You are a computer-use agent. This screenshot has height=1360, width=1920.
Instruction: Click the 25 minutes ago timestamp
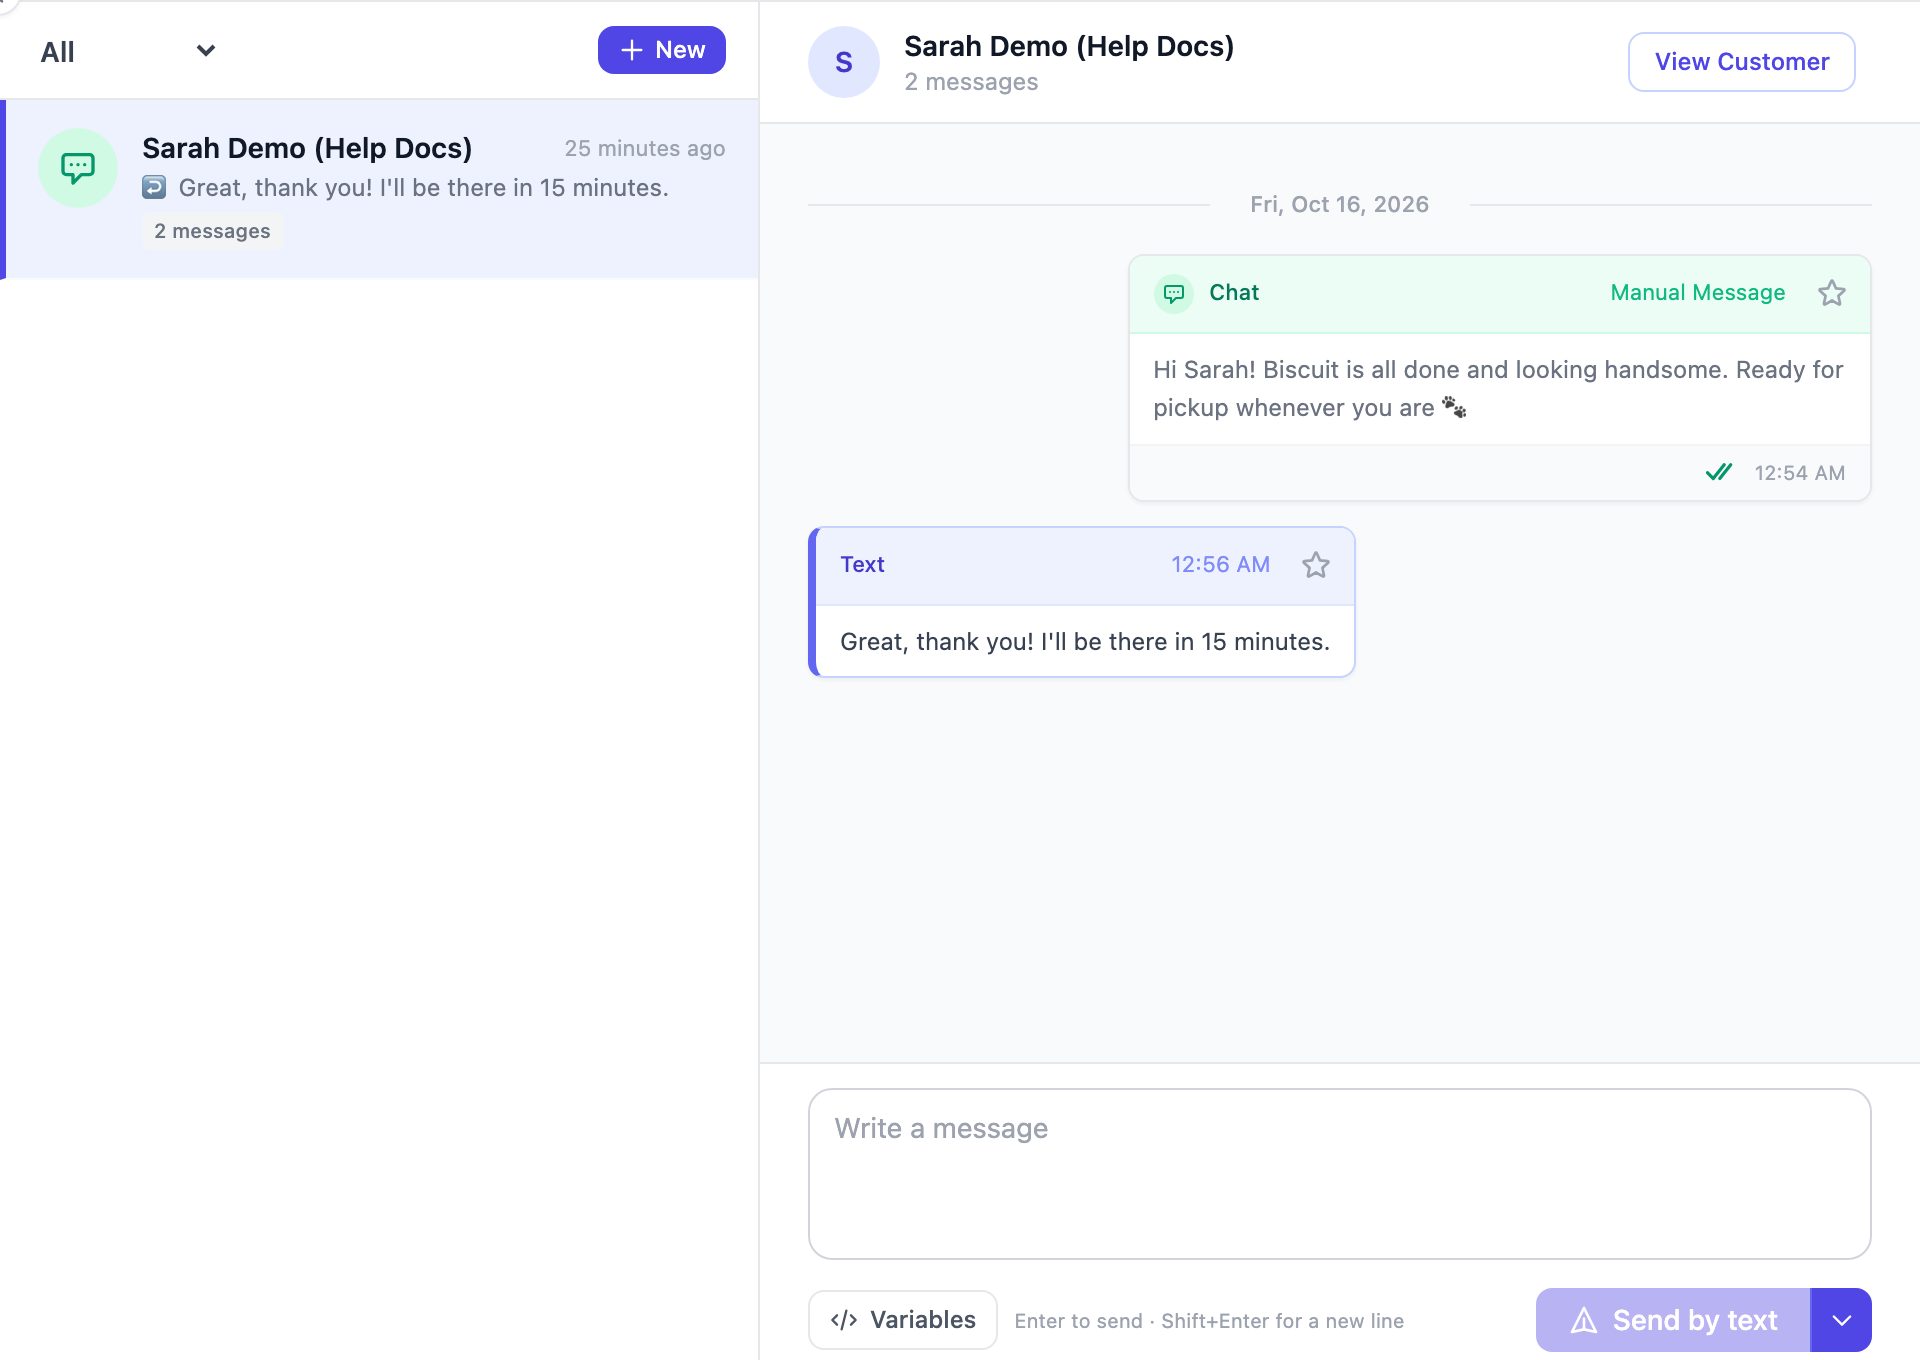tap(645, 148)
